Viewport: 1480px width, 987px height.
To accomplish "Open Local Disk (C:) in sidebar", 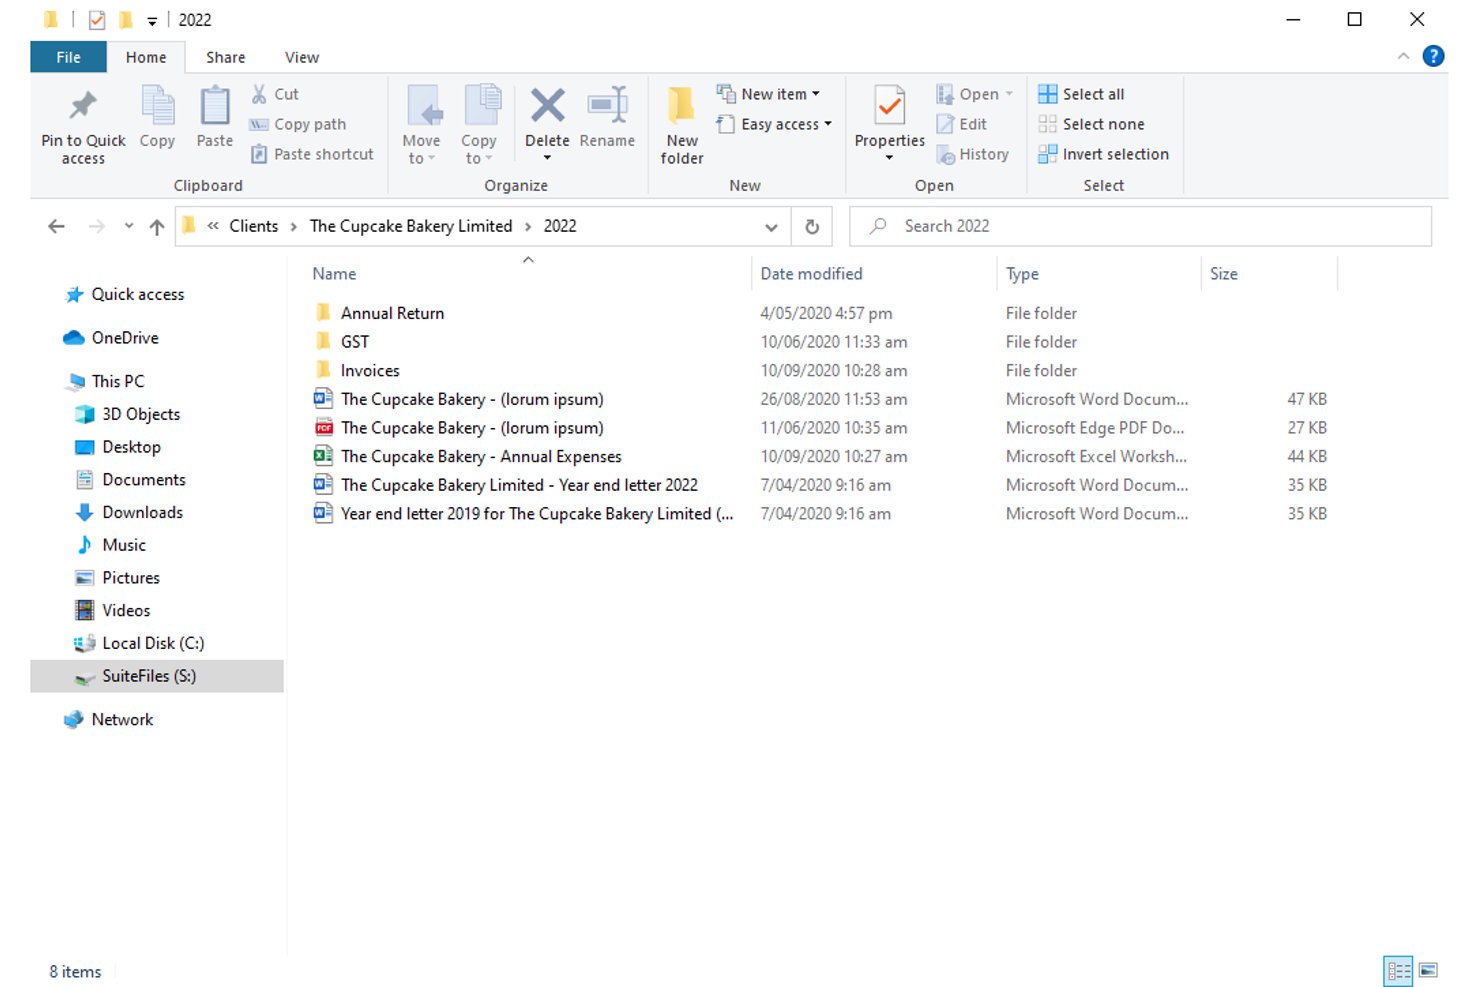I will [x=152, y=643].
